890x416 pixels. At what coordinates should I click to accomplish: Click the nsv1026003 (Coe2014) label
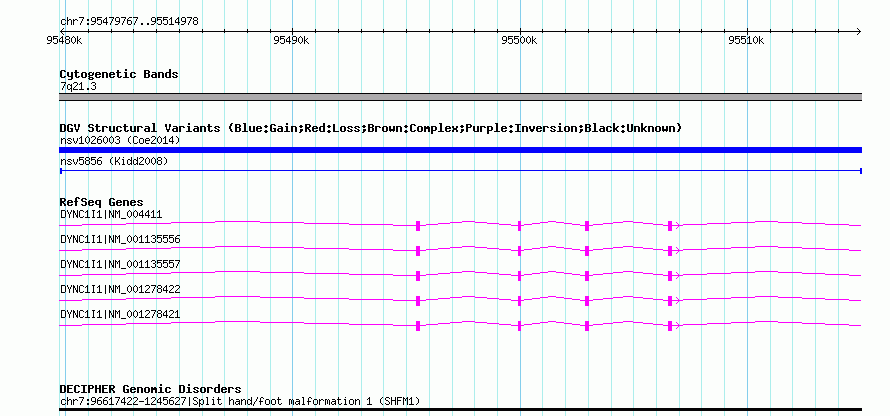click(x=120, y=140)
